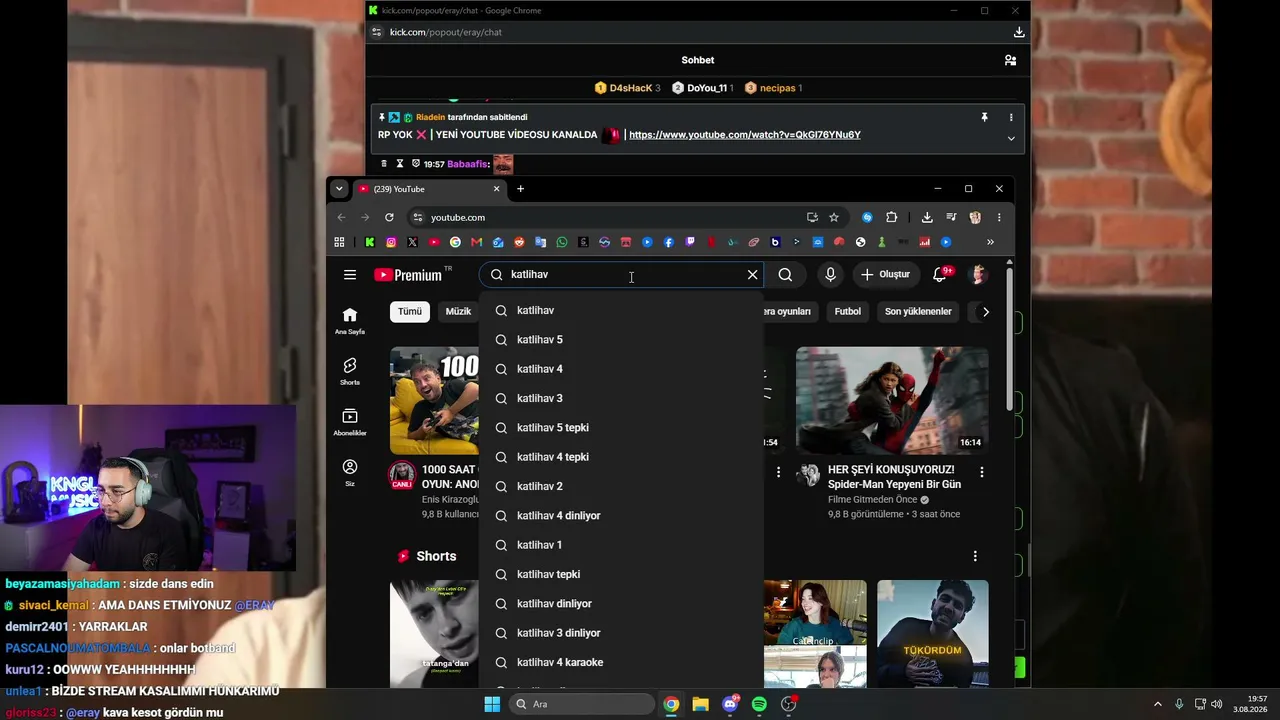Choose the "katlihav 3 dinliyor" suggestion

click(622, 633)
